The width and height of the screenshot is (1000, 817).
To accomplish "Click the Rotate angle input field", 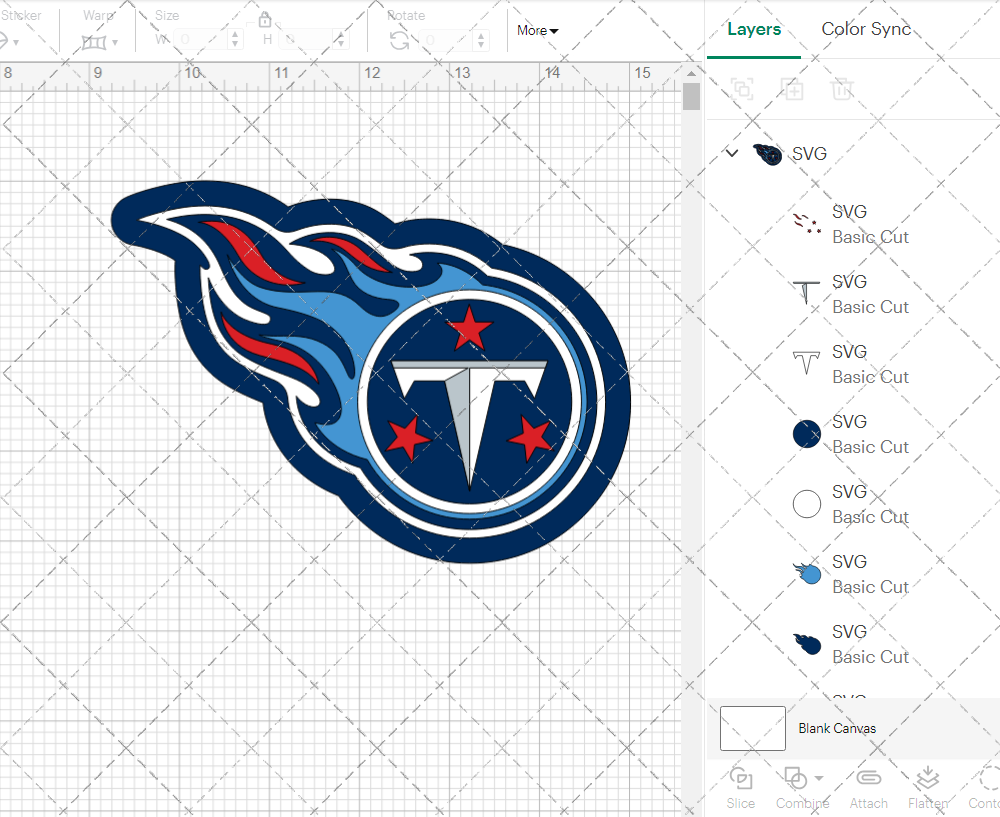I will click(446, 40).
